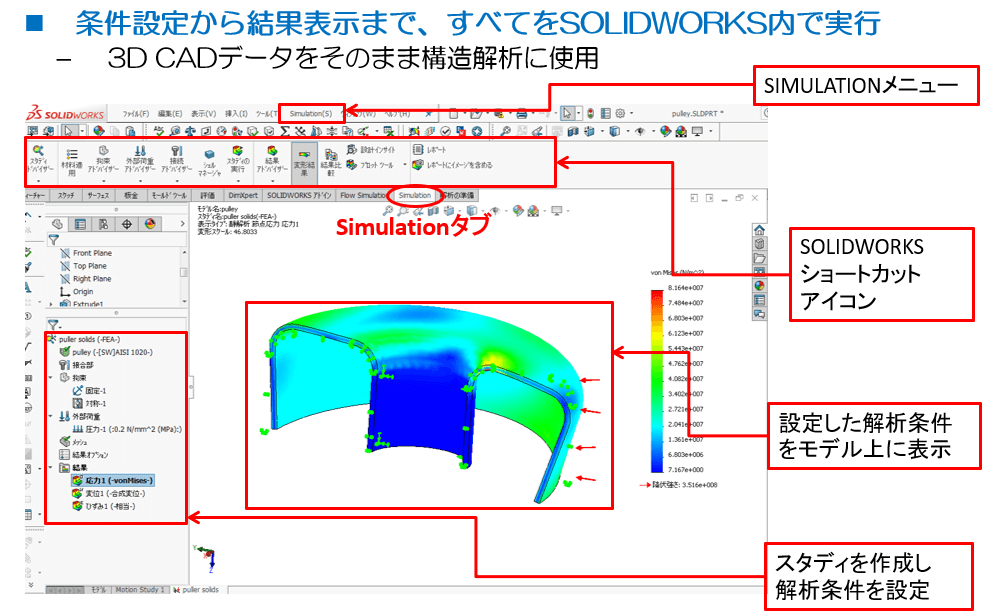Collapse the 結果 folder in study tree

(x=51, y=466)
